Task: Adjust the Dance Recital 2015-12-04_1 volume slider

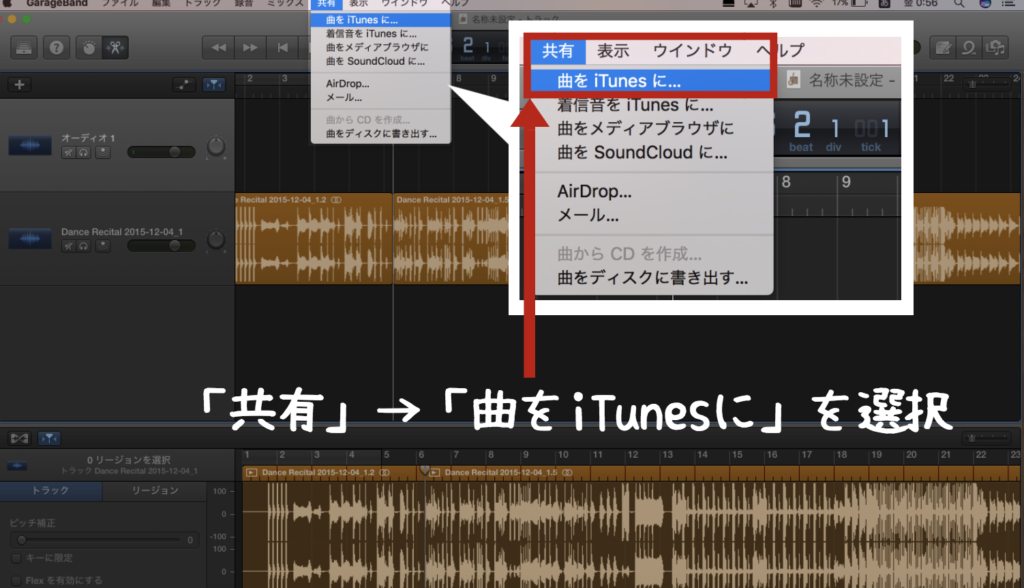Action: 161,246
